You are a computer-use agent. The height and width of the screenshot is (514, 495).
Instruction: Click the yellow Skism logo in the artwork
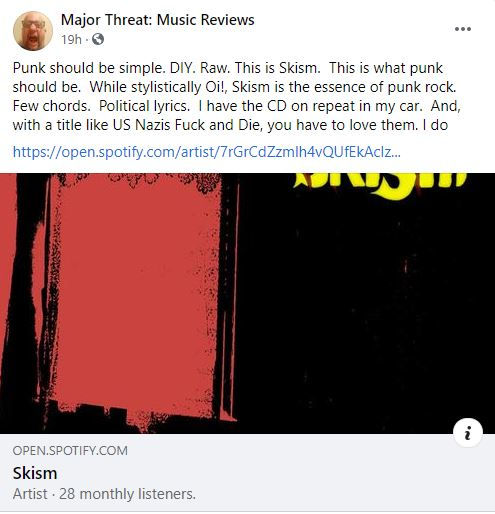coord(380,184)
